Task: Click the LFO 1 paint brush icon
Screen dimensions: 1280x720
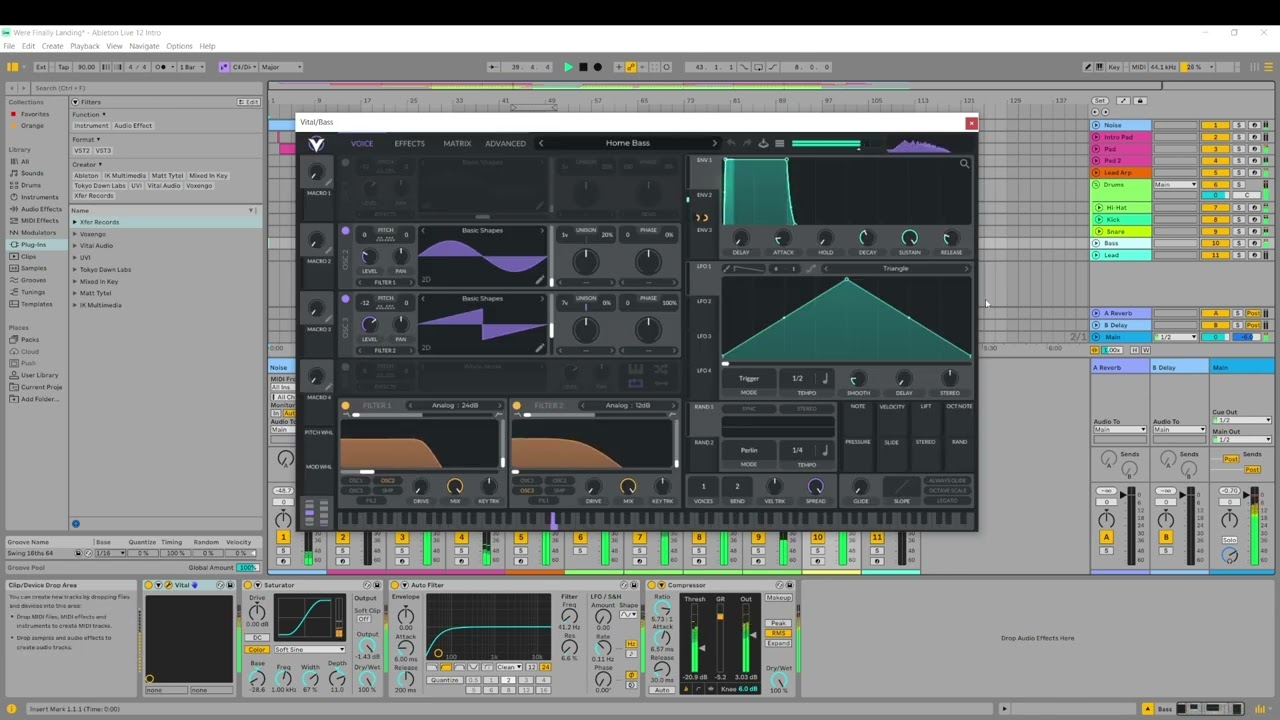Action: 729,268
